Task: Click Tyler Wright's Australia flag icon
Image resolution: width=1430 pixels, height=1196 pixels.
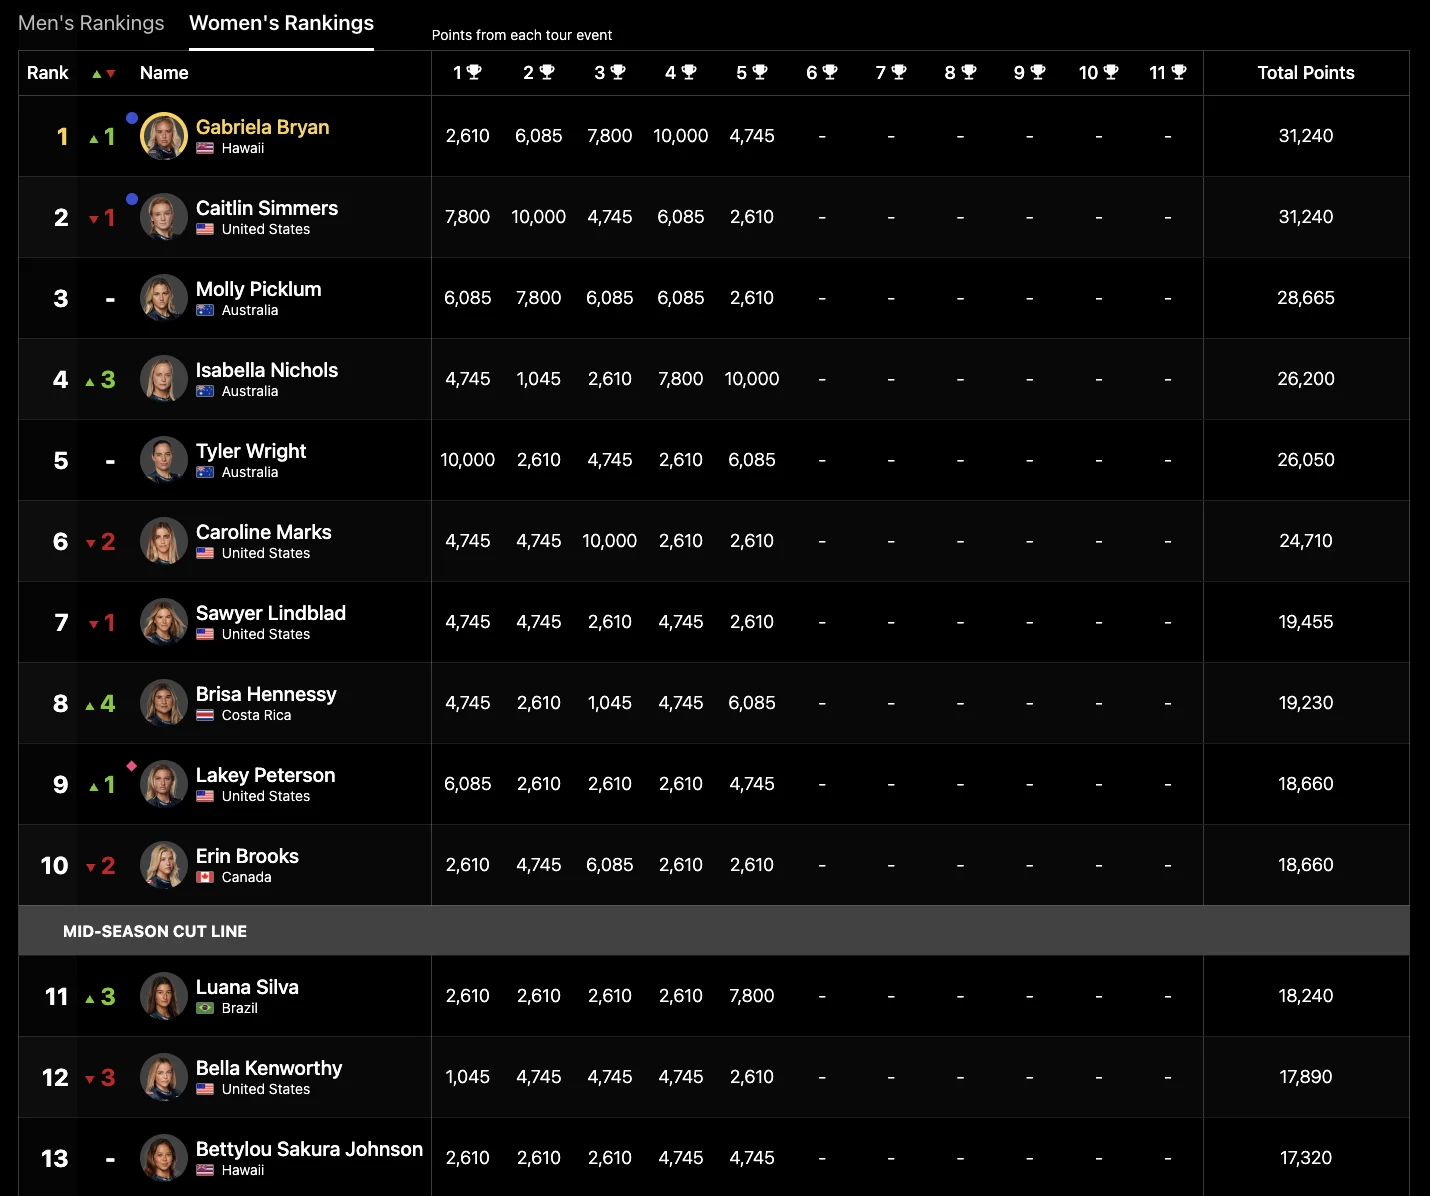Action: point(205,472)
